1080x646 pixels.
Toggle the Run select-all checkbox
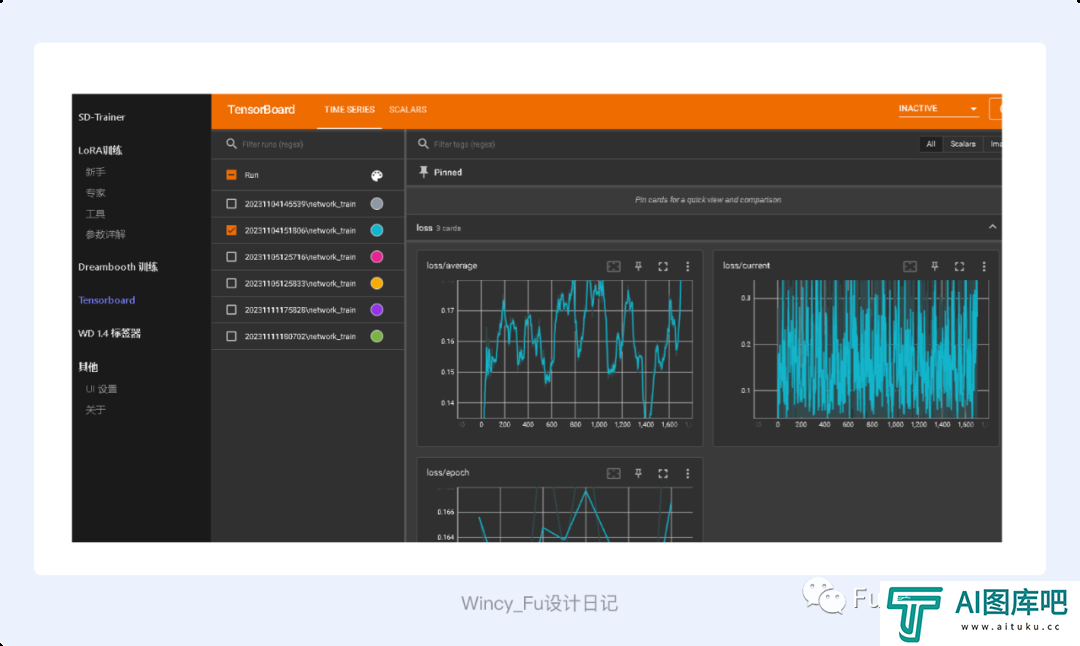pos(231,175)
